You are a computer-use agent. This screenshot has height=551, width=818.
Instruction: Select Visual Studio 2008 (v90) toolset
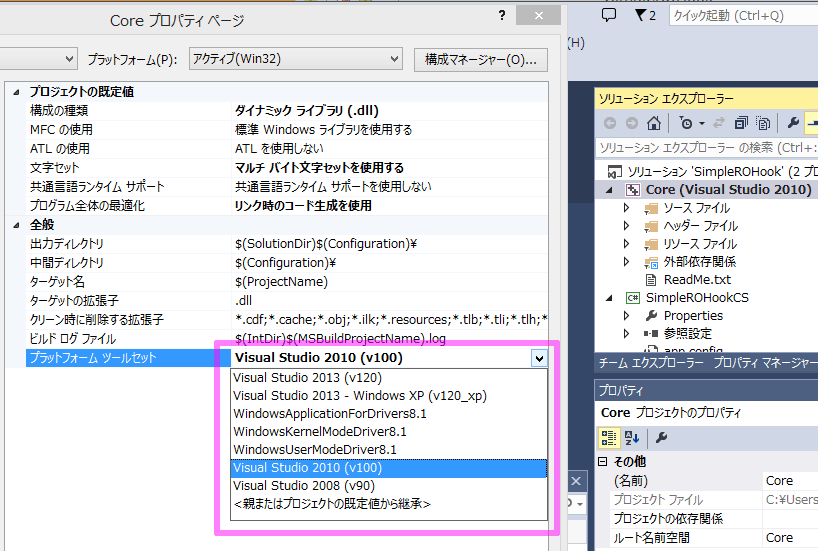[x=389, y=486]
